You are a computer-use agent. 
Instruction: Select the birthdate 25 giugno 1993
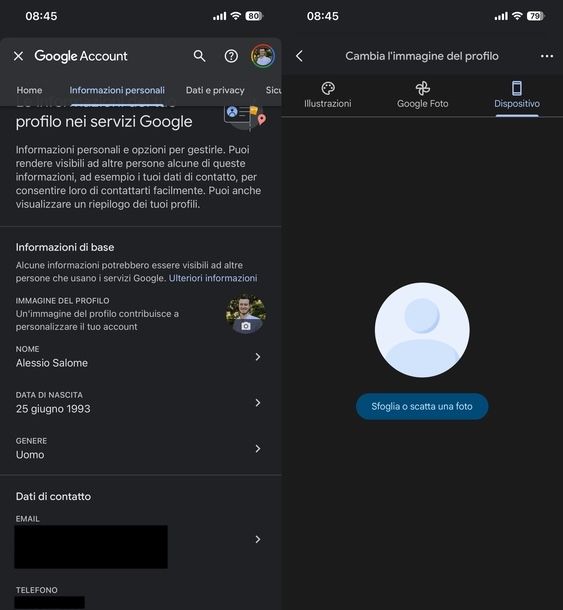[53, 409]
